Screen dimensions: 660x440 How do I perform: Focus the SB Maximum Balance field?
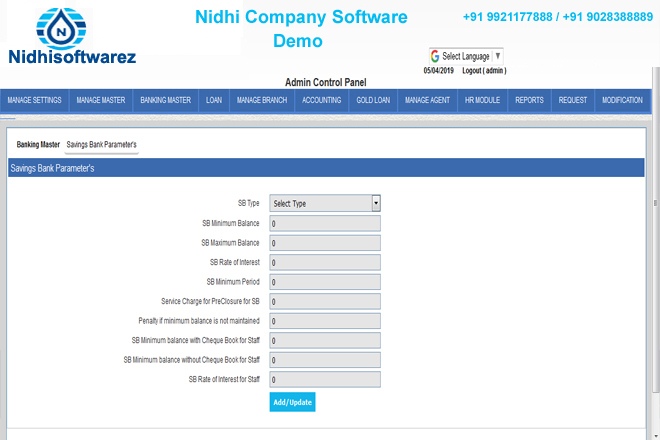325,243
